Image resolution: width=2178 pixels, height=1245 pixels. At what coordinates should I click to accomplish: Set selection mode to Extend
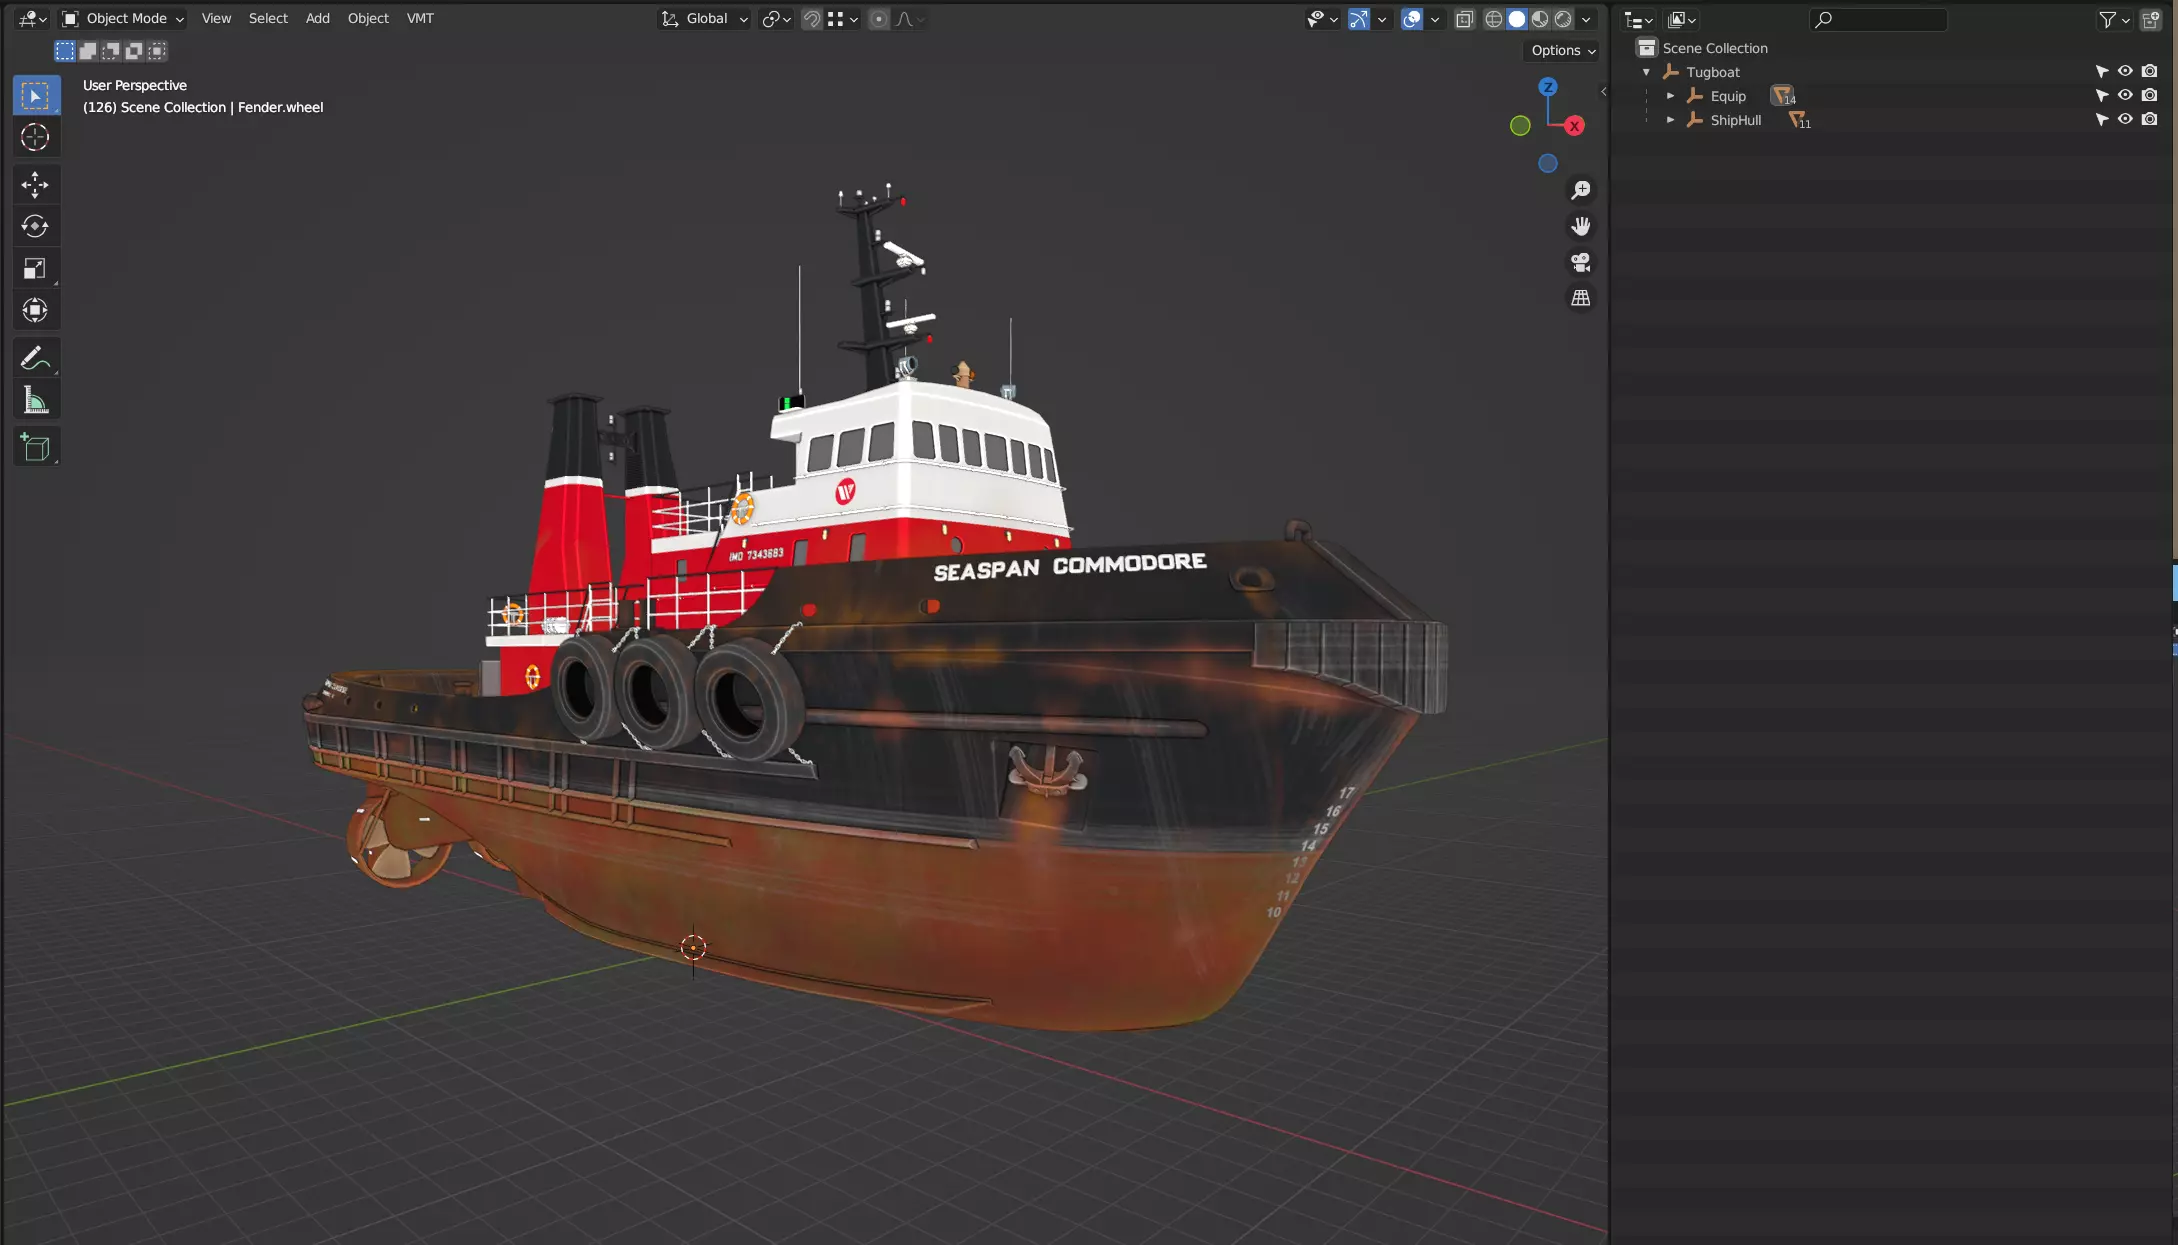coord(88,51)
